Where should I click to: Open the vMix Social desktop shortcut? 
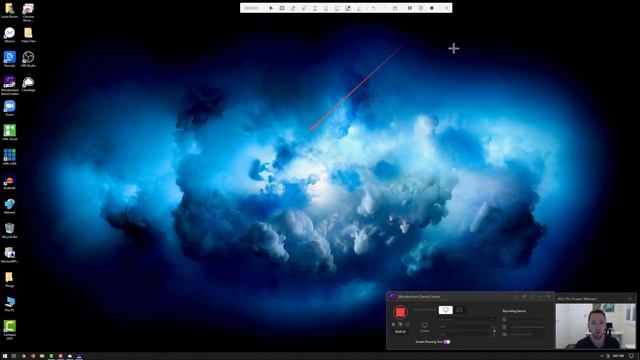9,133
